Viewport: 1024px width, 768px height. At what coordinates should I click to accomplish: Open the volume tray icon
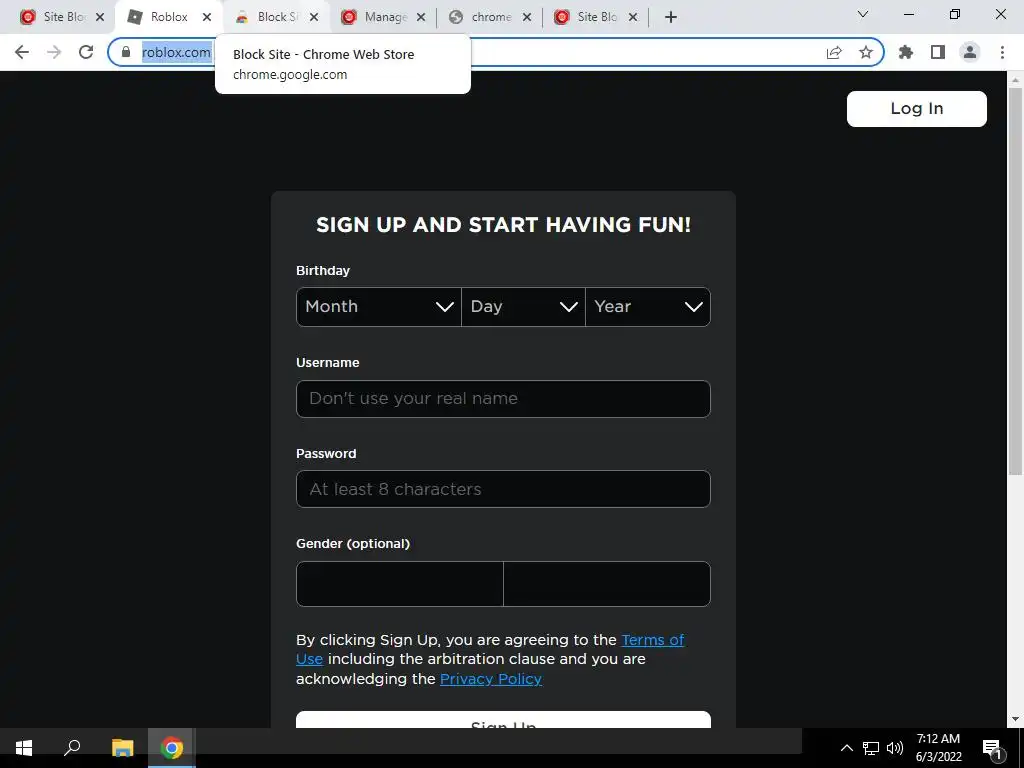coord(895,748)
